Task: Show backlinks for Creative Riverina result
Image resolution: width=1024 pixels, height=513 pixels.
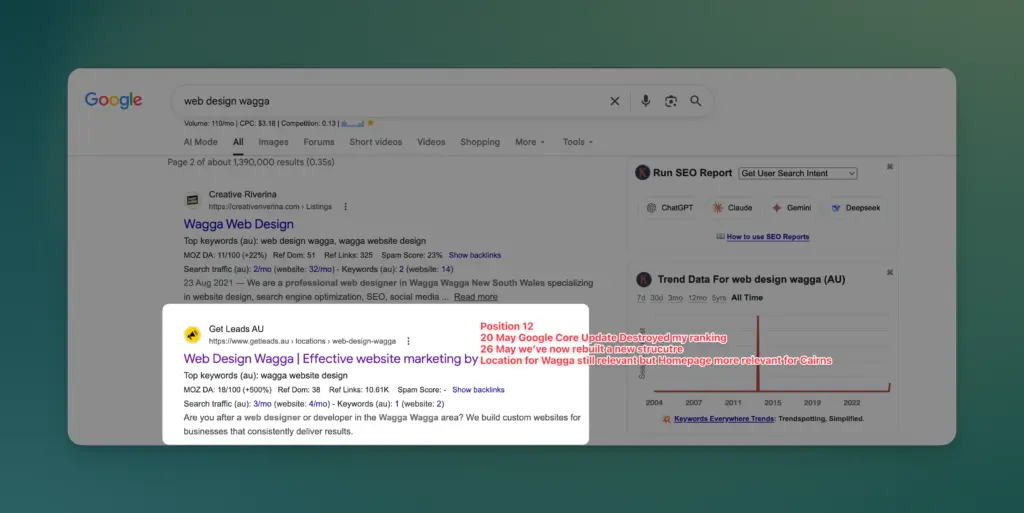Action: coord(475,255)
